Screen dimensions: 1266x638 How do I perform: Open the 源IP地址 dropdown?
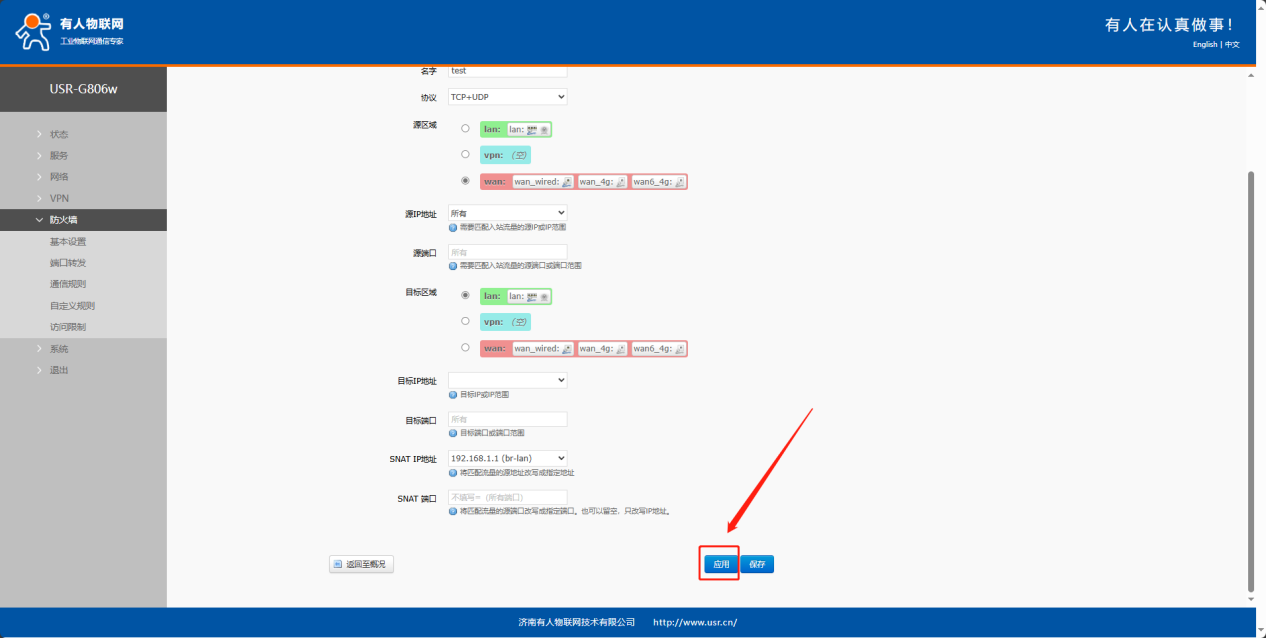coord(507,213)
